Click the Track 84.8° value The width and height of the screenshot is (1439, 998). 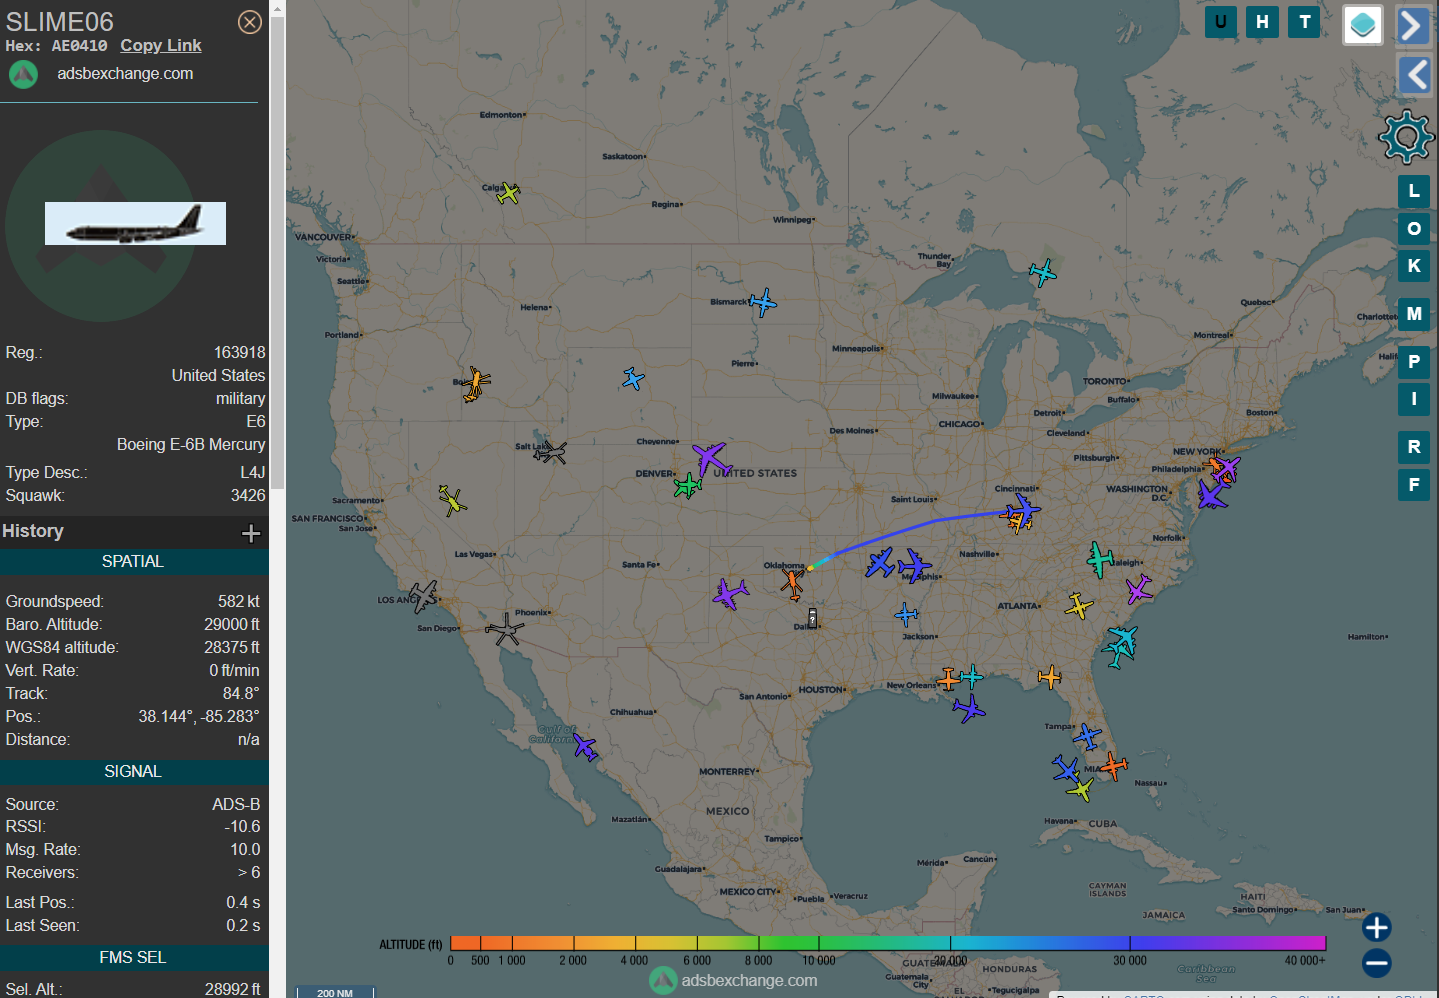coord(241,694)
